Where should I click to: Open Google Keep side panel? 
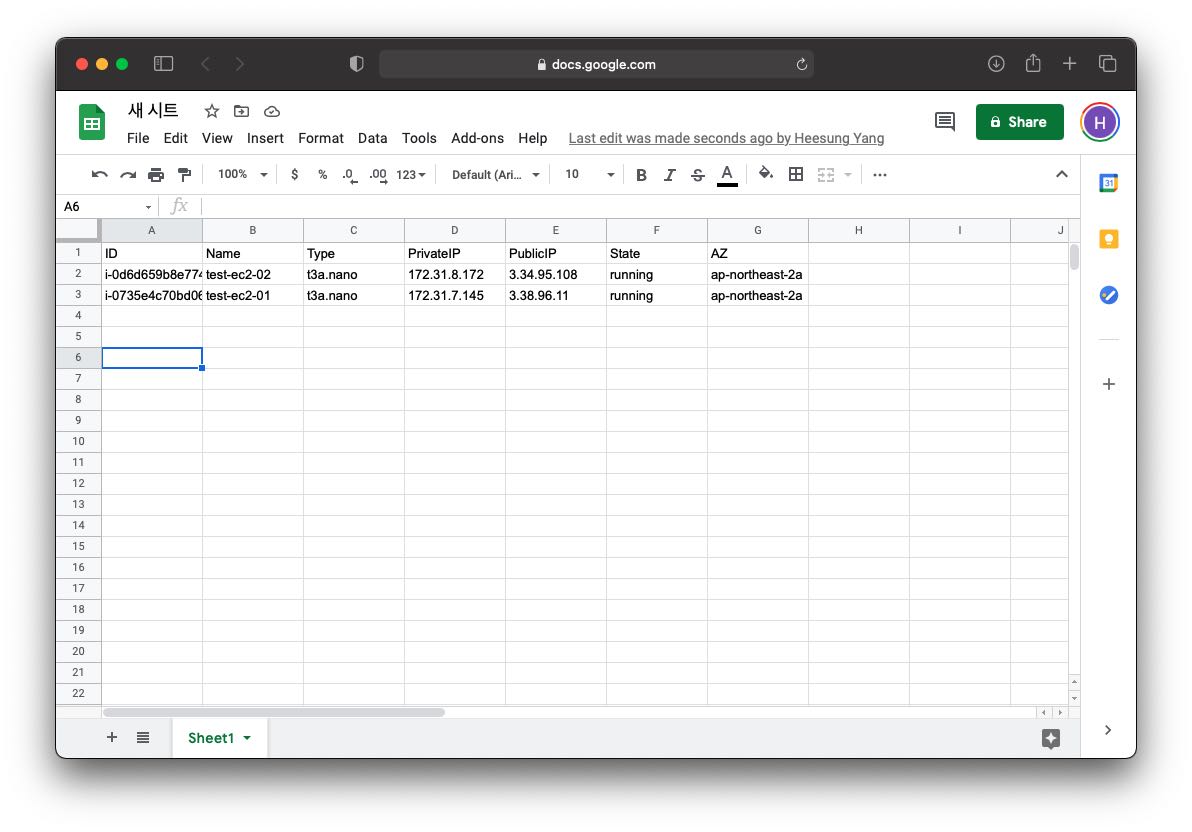click(x=1108, y=240)
